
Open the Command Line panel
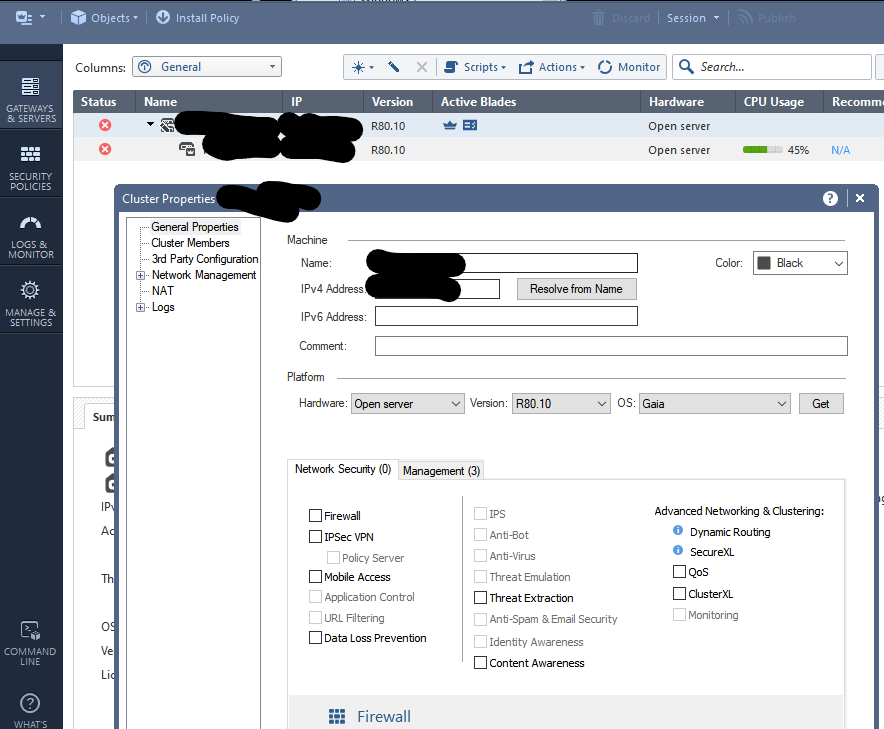pos(30,643)
